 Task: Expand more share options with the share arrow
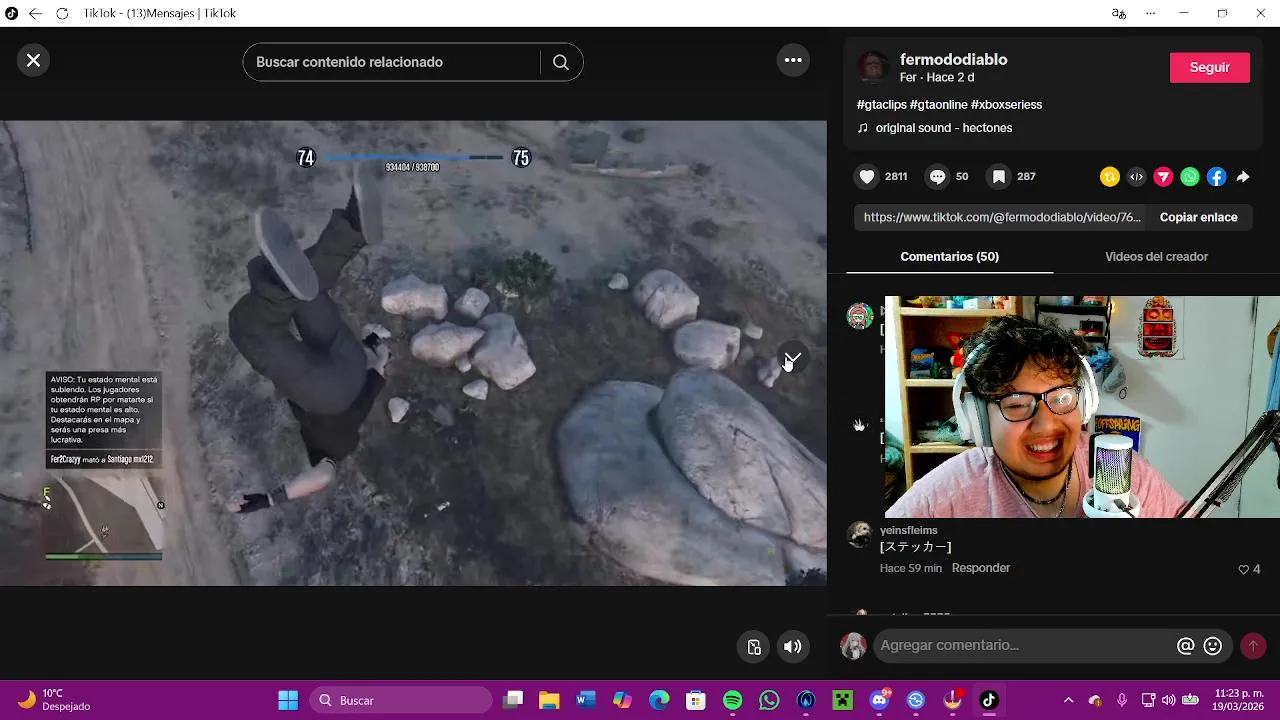(1243, 177)
